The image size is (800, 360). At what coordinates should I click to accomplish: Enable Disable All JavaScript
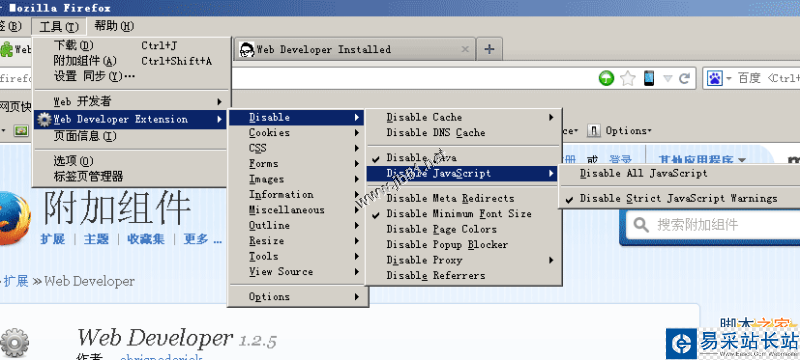point(680,173)
